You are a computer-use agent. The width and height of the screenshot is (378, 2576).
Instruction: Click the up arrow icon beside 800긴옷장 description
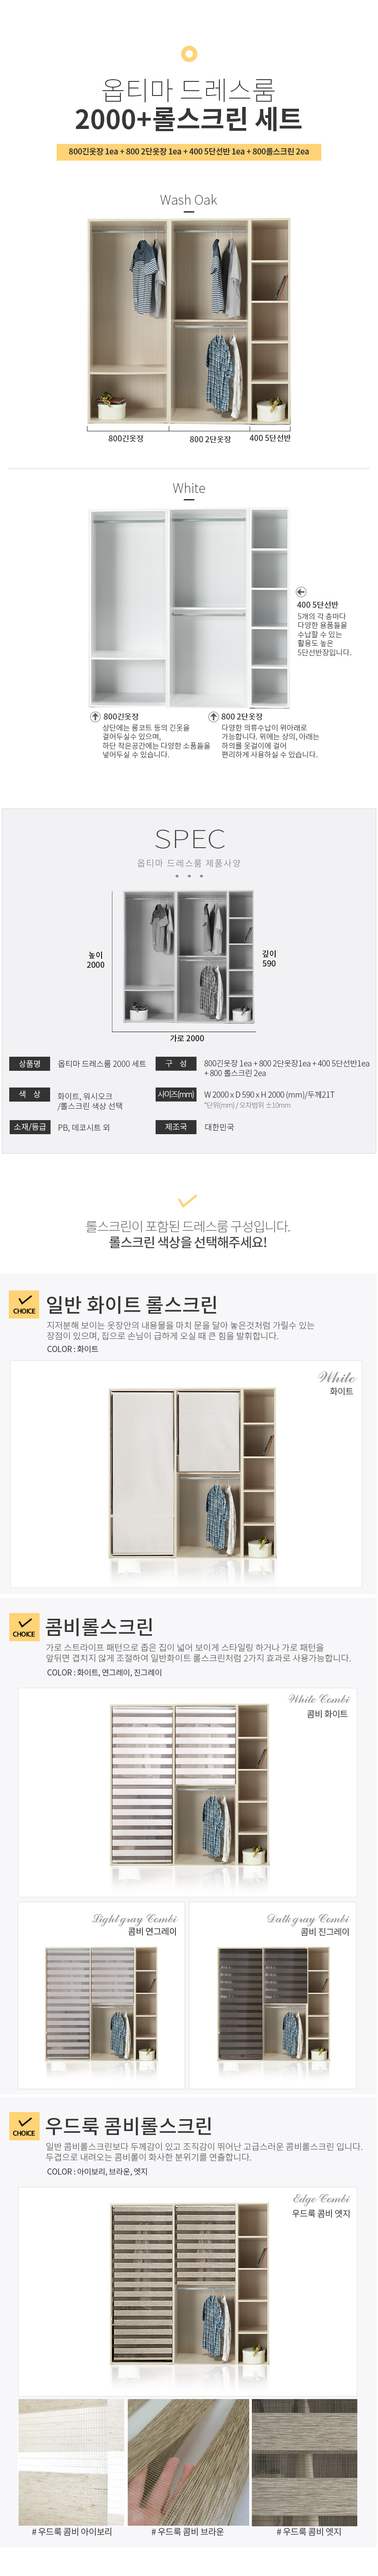(95, 717)
